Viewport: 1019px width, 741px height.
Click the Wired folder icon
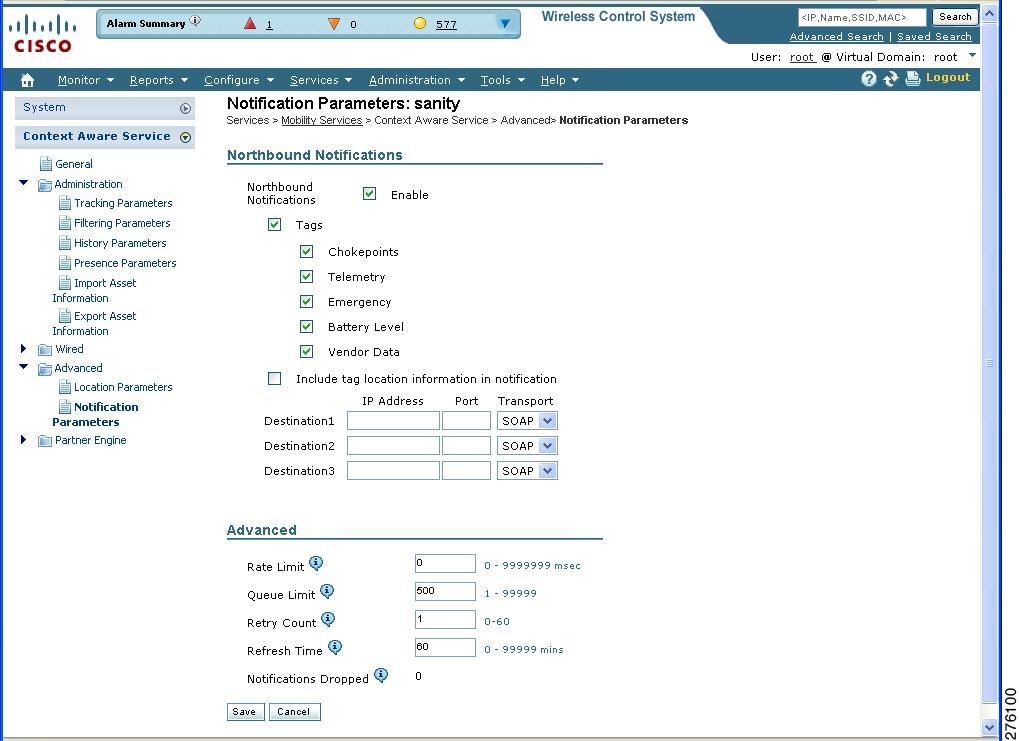[x=45, y=350]
